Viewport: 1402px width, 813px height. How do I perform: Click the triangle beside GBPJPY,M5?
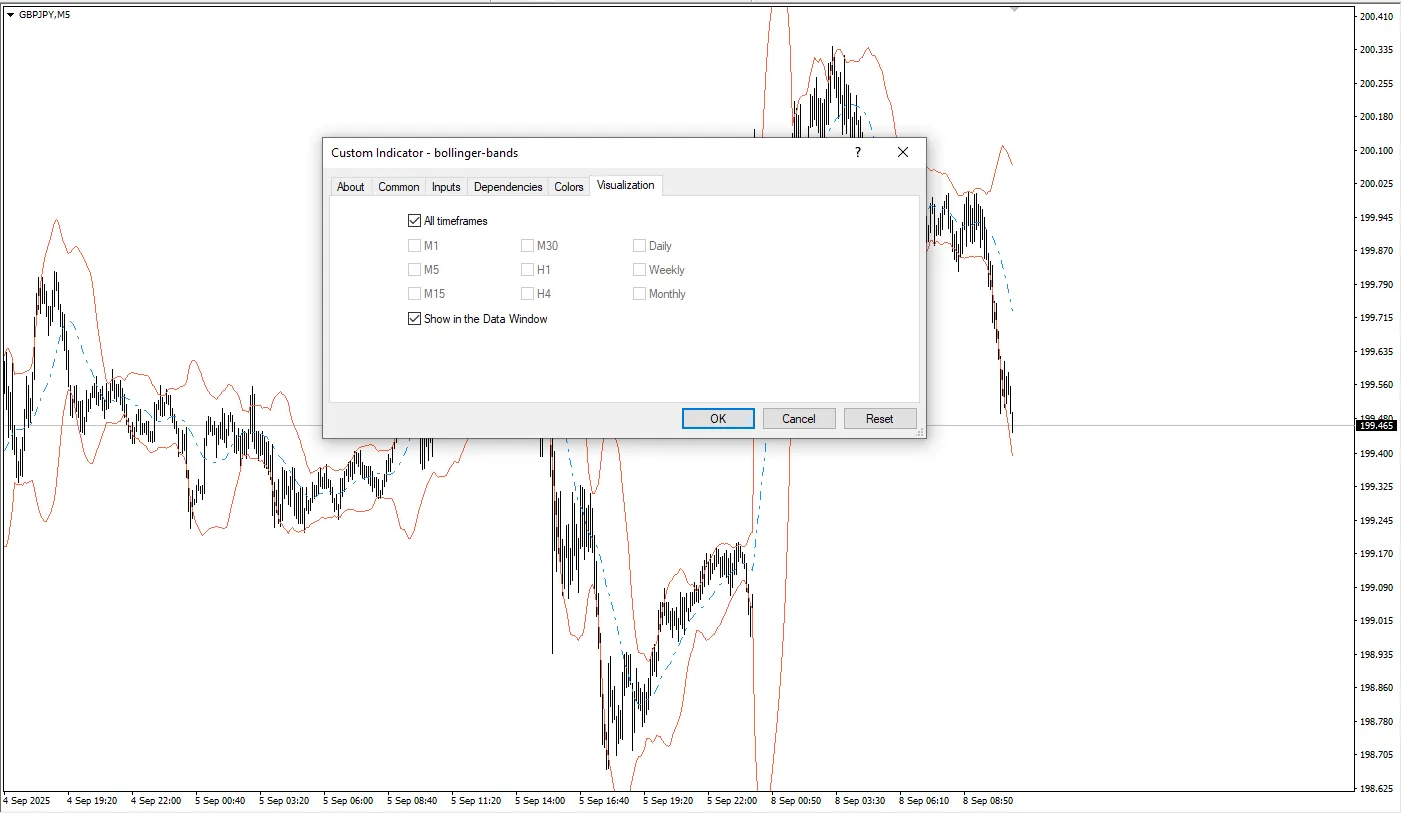pyautogui.click(x=10, y=15)
